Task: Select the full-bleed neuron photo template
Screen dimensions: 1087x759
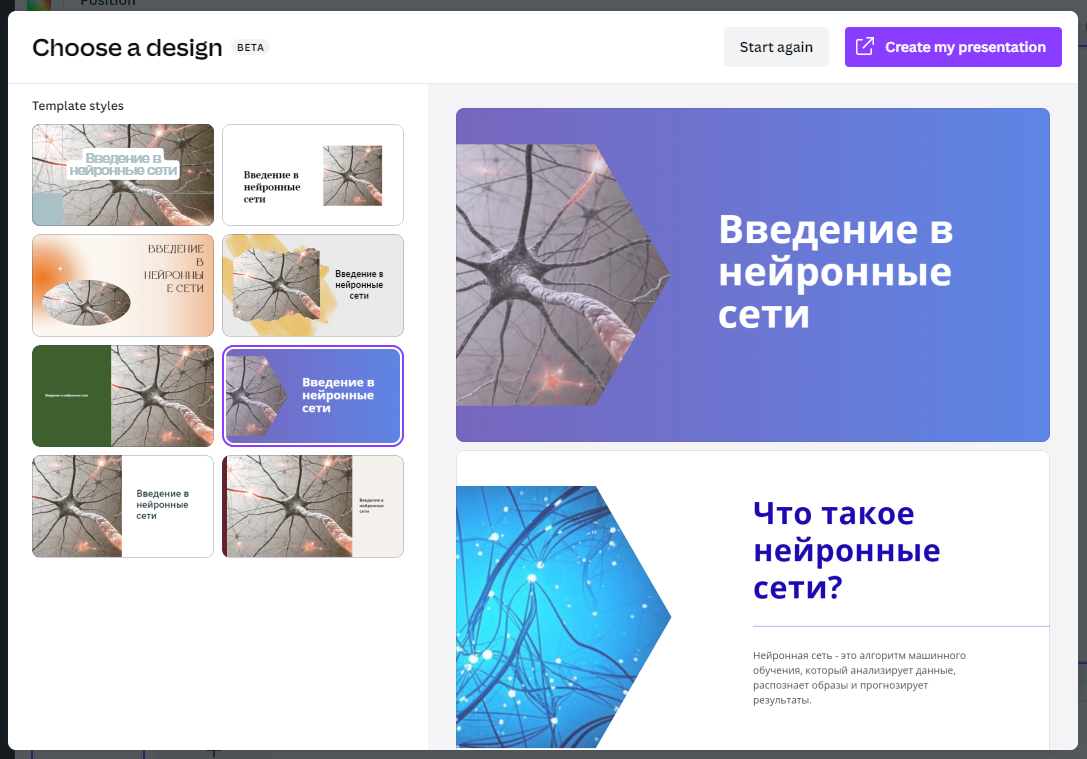Action: 123,174
